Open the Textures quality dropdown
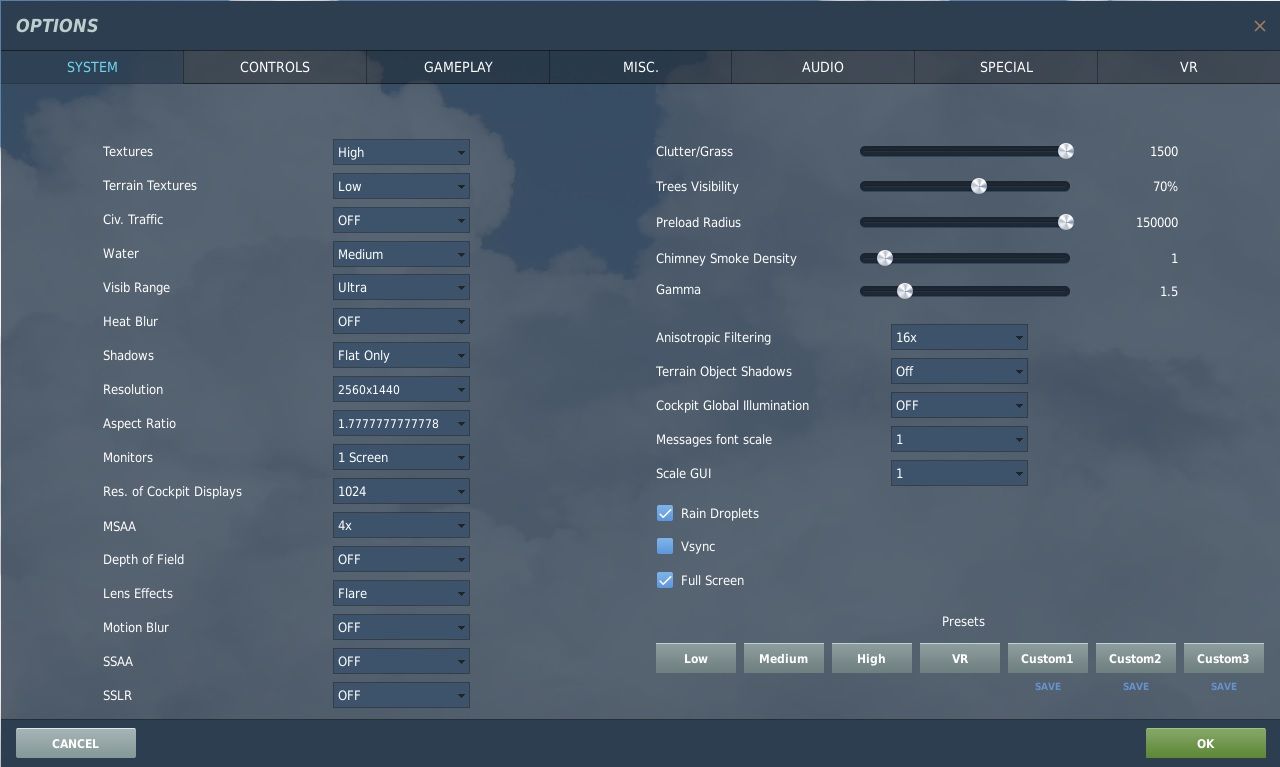 click(x=400, y=152)
